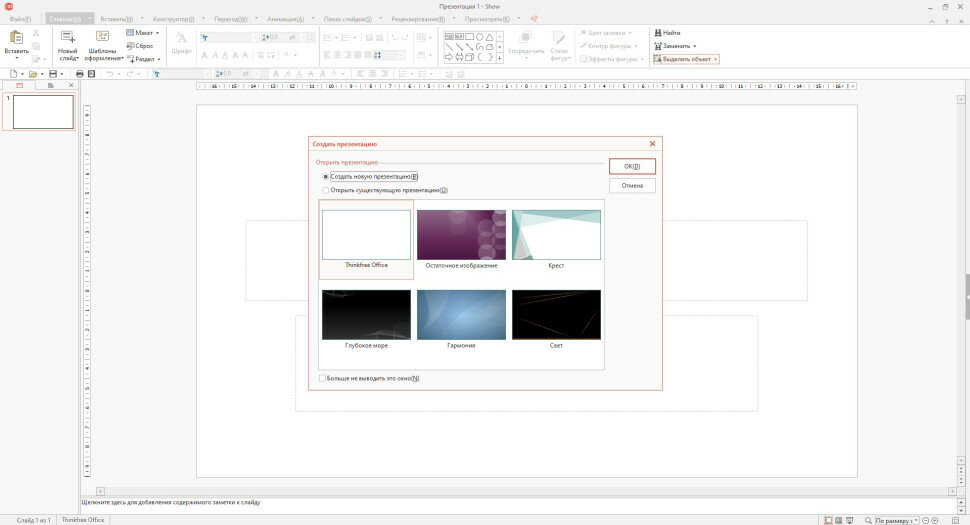This screenshot has width=970, height=525.
Task: Switch to outline pane tab icon
Action: click(51, 85)
